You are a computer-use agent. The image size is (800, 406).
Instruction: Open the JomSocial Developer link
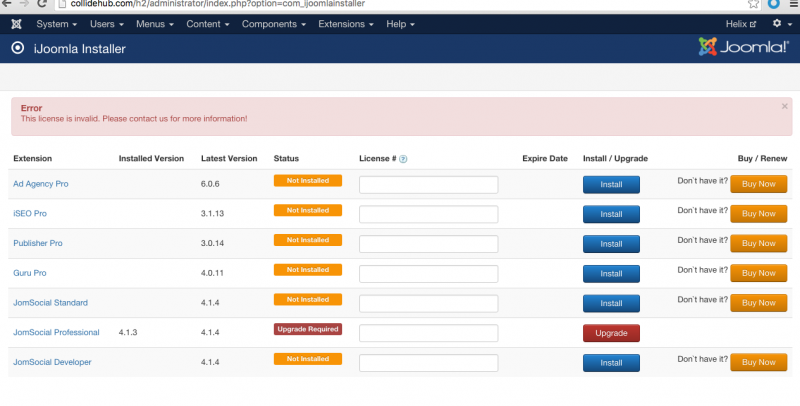pos(52,362)
